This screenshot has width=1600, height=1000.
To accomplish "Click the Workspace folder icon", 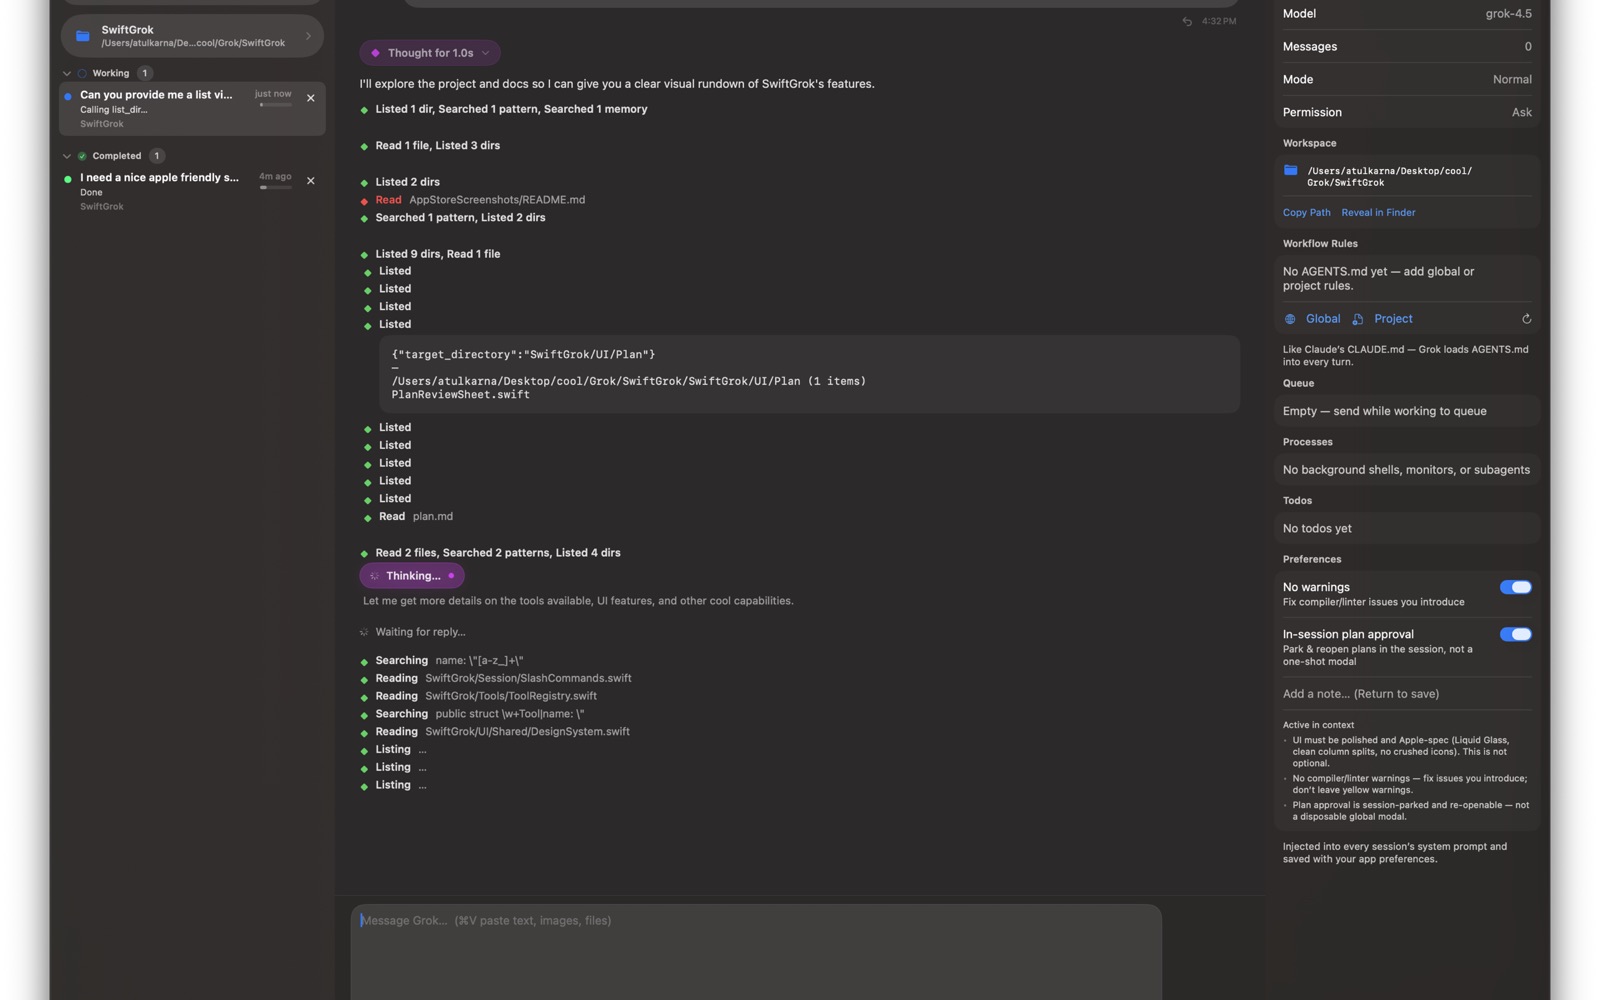I will [1291, 170].
